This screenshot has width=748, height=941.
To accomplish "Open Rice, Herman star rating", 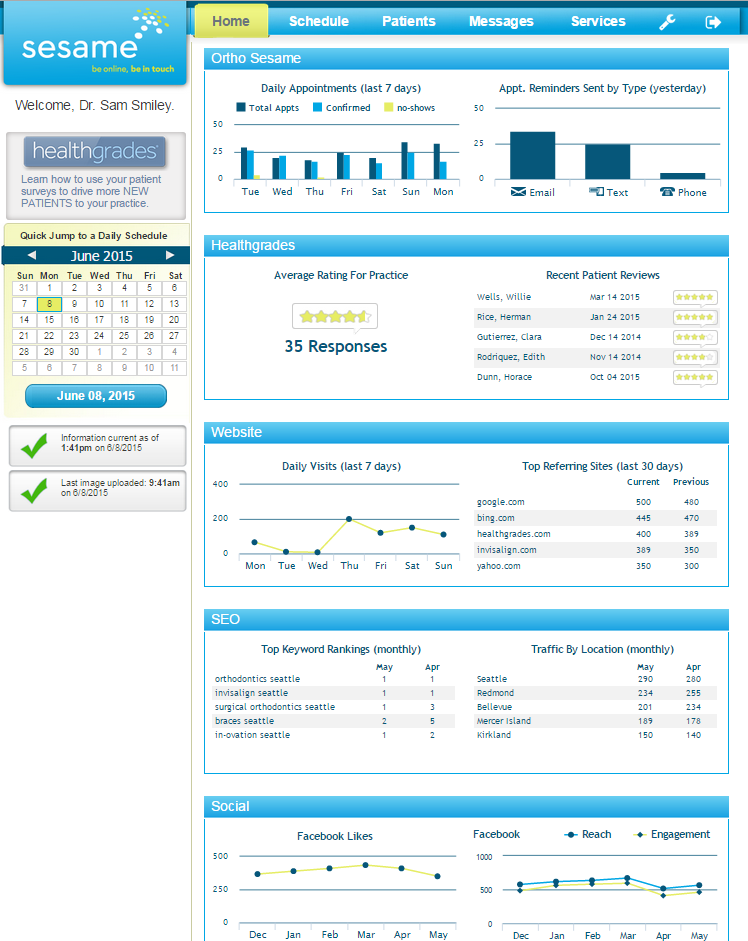I will [x=695, y=317].
